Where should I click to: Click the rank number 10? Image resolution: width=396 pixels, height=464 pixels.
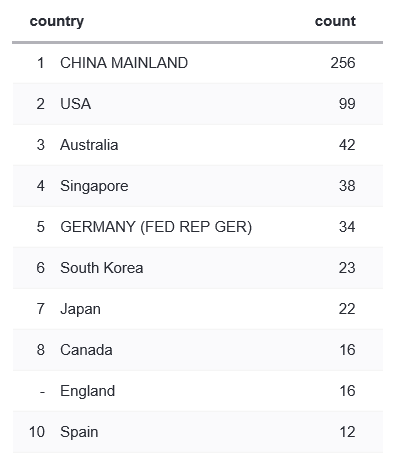coord(37,432)
